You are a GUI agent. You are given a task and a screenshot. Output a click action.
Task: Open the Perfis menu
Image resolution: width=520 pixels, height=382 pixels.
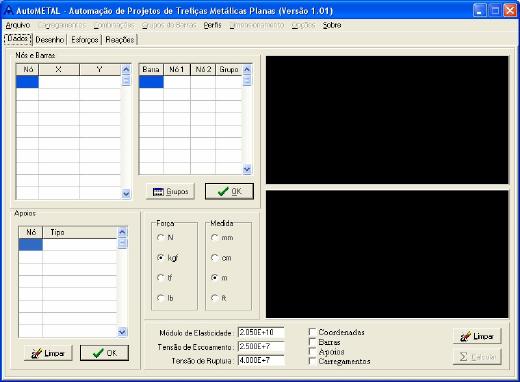pyautogui.click(x=212, y=25)
